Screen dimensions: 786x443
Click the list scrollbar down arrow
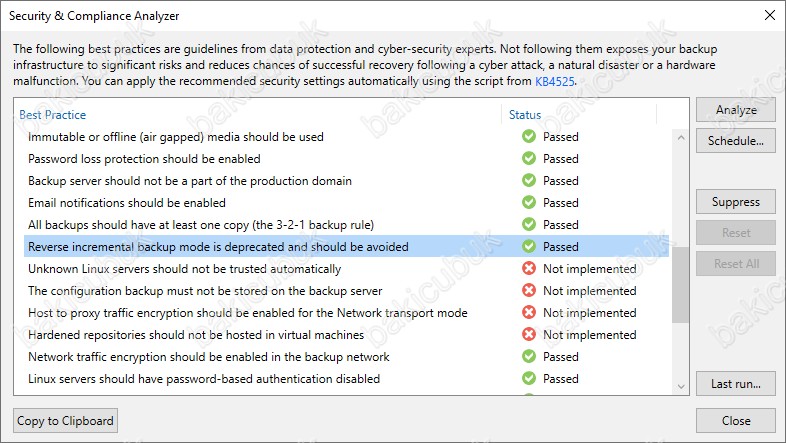[x=681, y=386]
